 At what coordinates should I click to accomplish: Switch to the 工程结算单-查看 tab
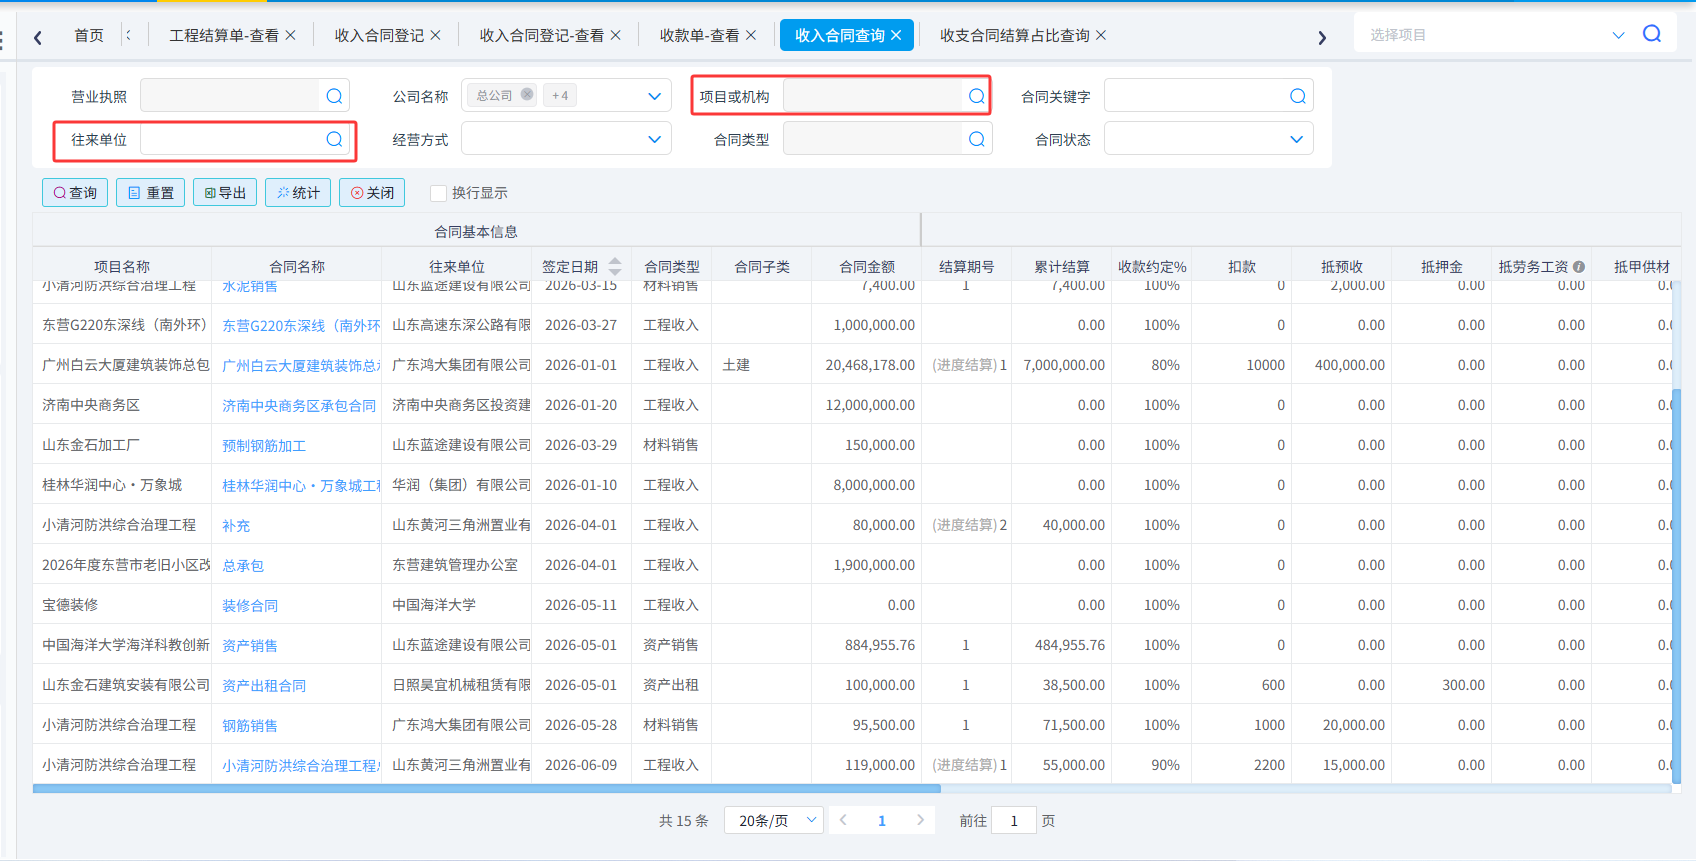click(224, 35)
